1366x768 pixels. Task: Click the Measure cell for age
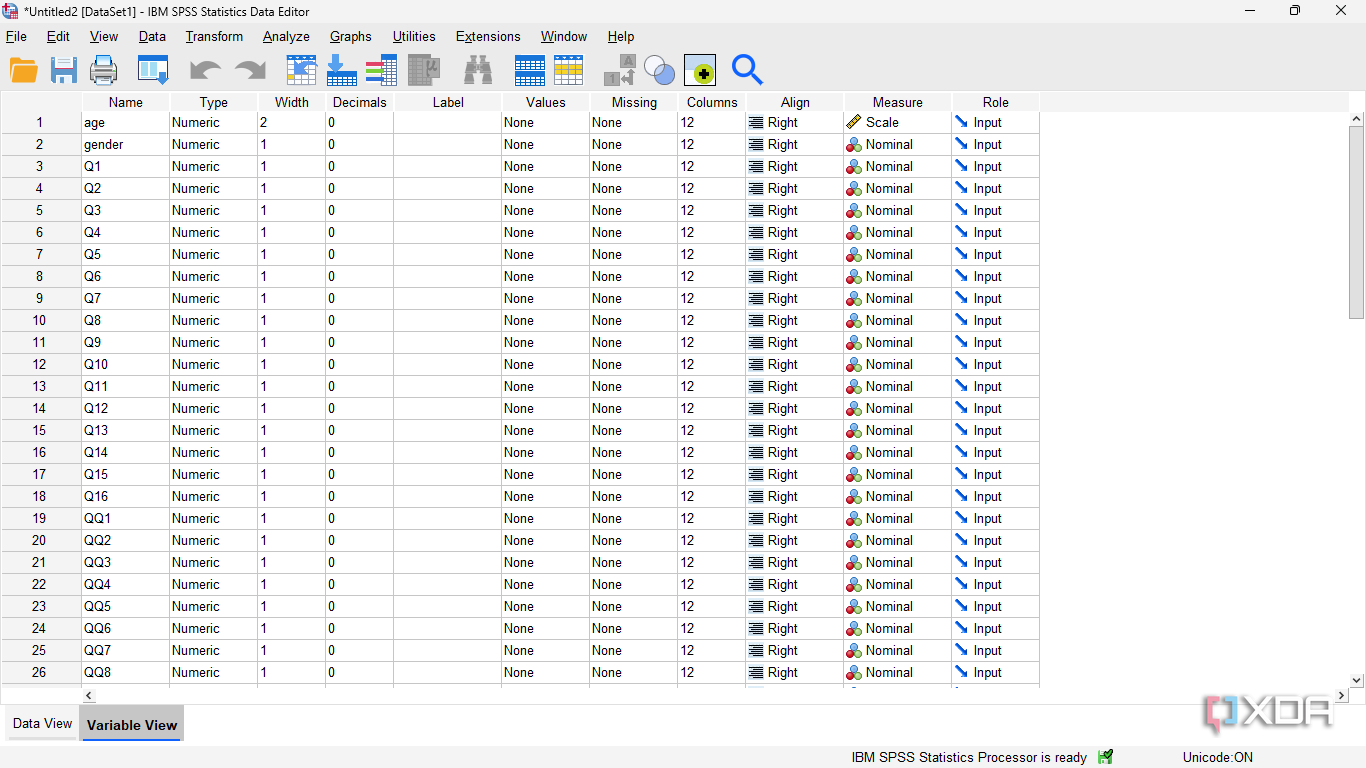[898, 122]
